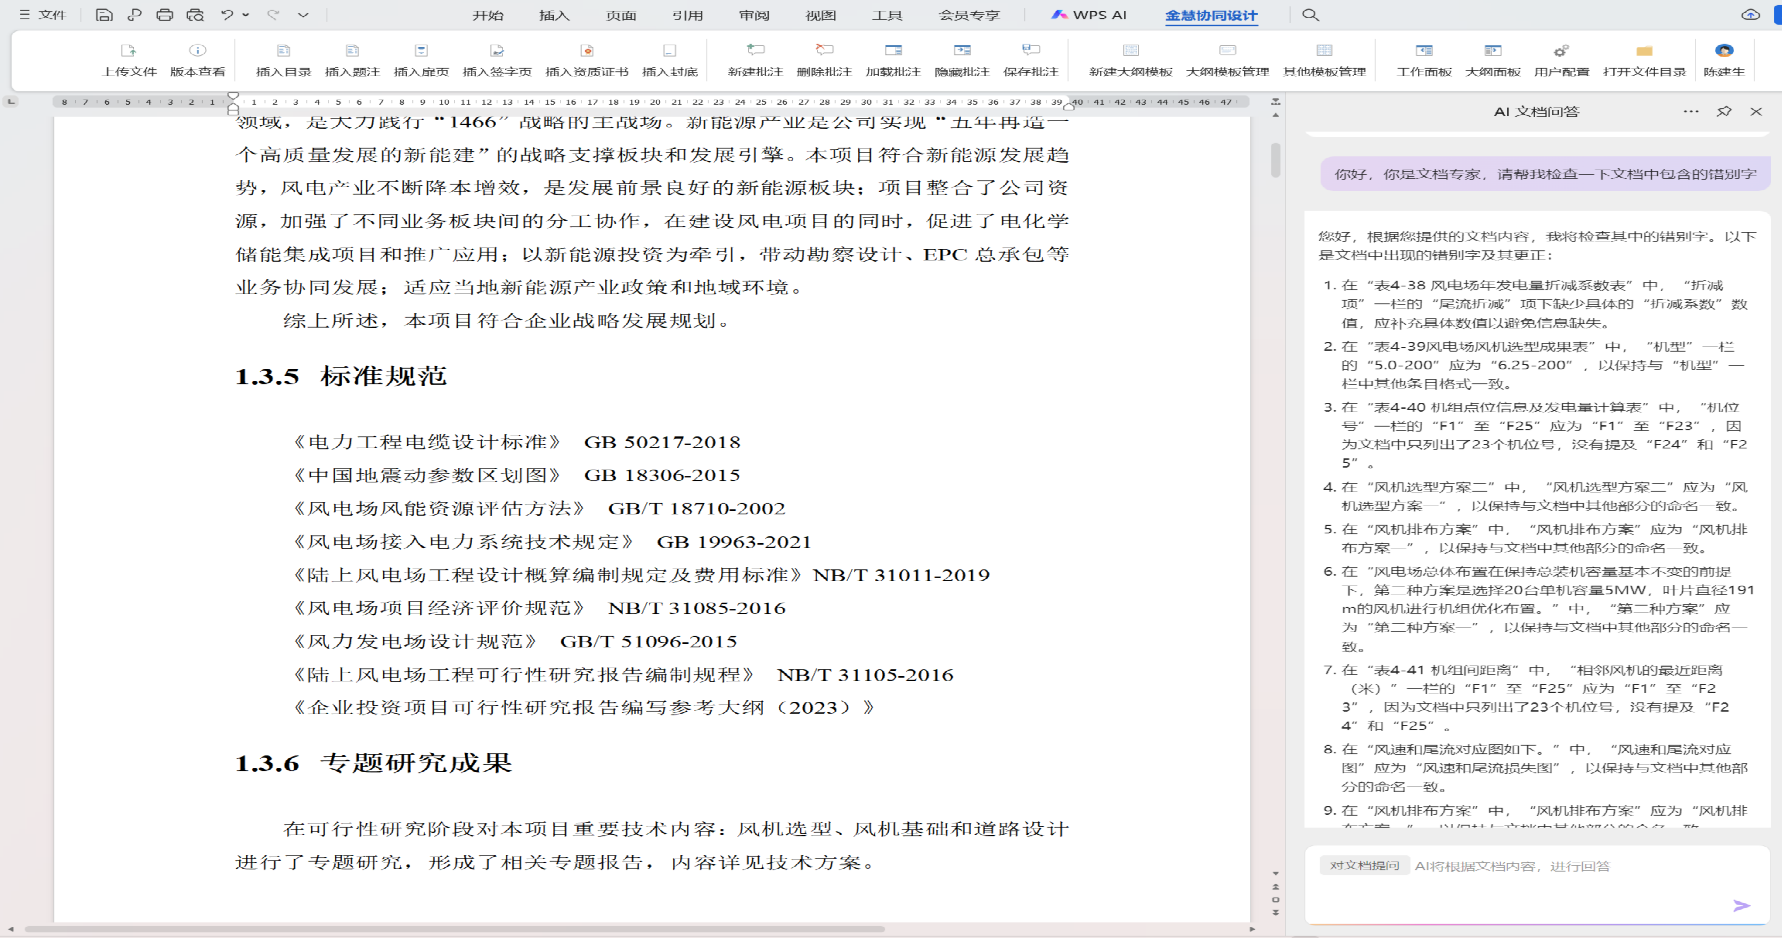
Task: Pin the AI 文档问答 panel
Action: (x=1724, y=112)
